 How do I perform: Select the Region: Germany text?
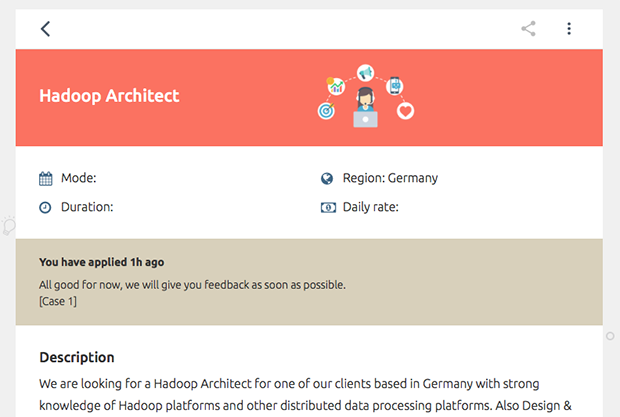[x=390, y=178]
